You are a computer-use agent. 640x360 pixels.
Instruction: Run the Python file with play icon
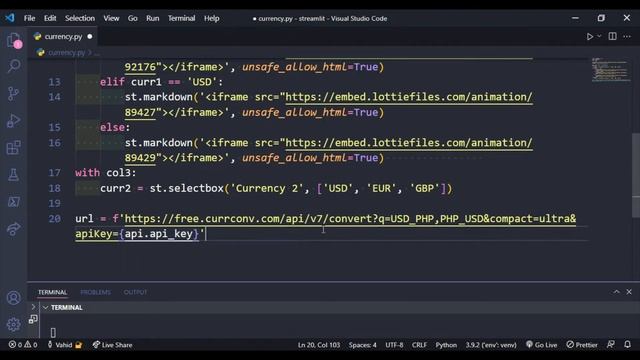pos(590,36)
